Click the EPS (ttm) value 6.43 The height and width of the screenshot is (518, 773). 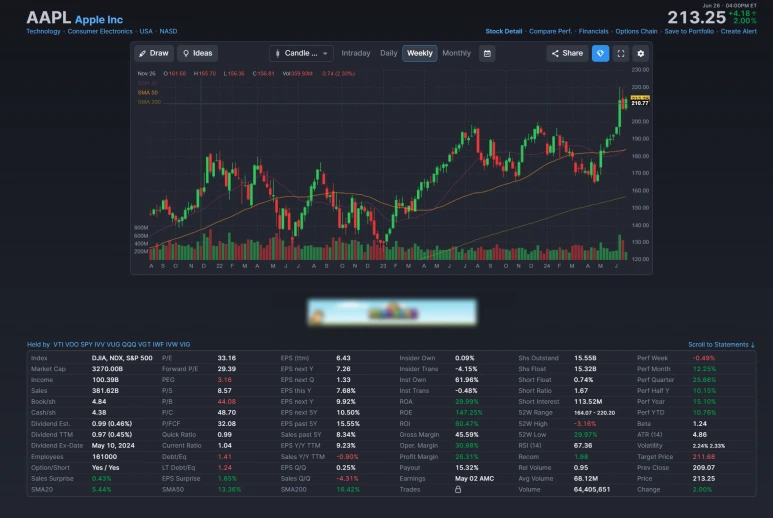343,358
